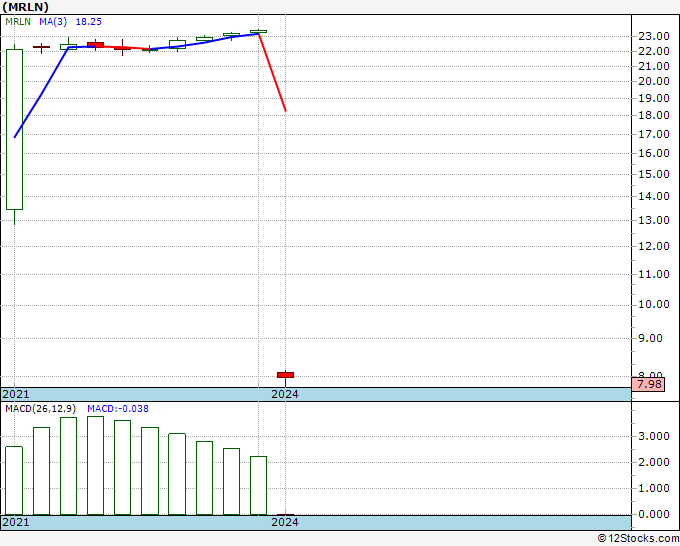This screenshot has width=680, height=546.
Task: Click the 18.00 price axis label
Action: pyautogui.click(x=654, y=115)
